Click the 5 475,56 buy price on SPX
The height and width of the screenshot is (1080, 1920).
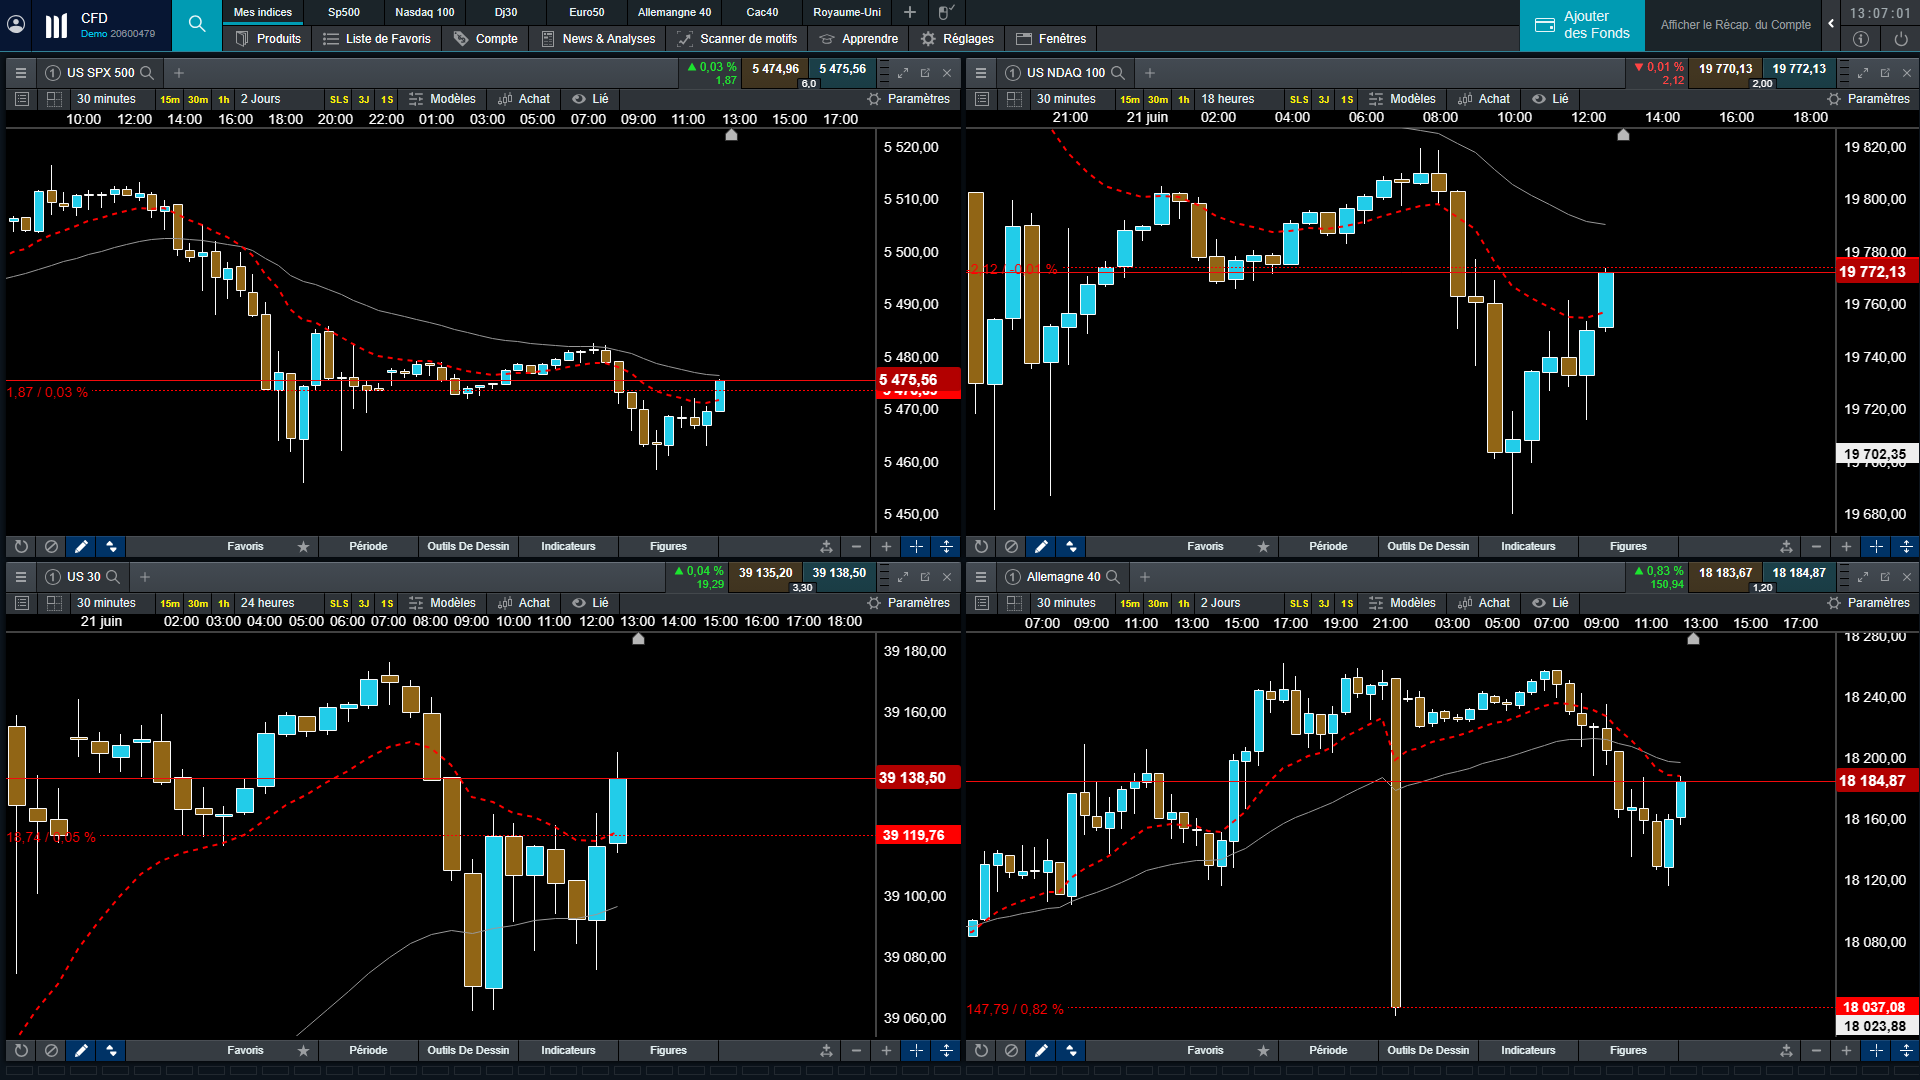[842, 69]
